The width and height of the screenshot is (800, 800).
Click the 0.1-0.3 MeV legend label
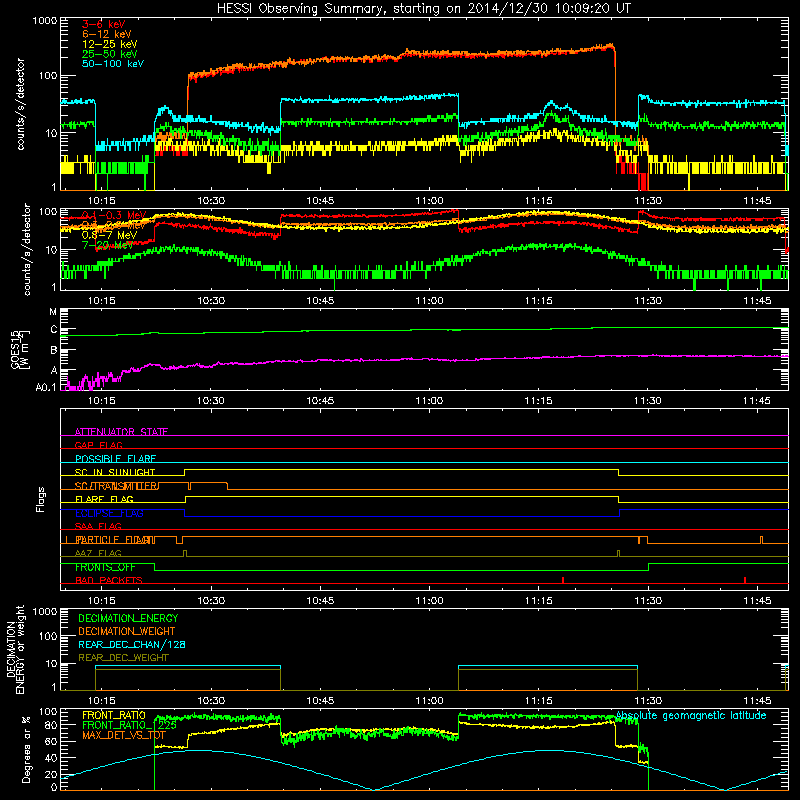tap(114, 215)
